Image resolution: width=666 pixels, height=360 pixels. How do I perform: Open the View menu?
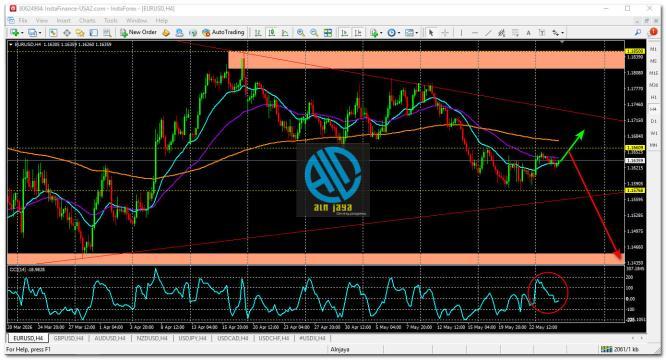coord(42,20)
